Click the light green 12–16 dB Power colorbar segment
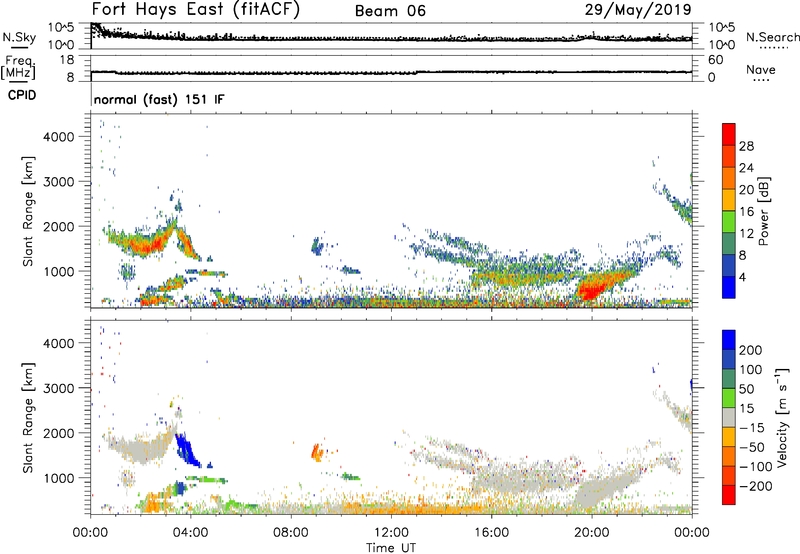 click(x=729, y=222)
